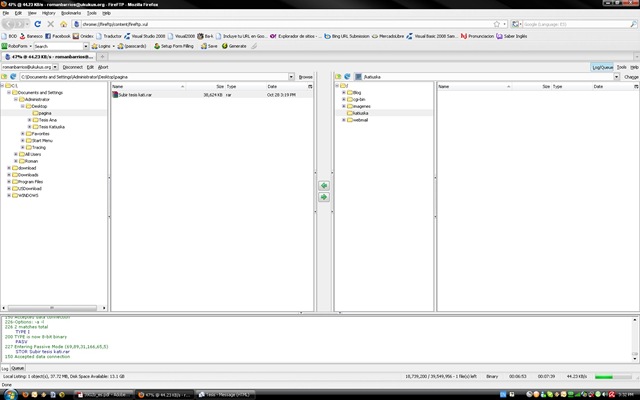Viewport: 640px width, 400px height.
Task: Click the local pane up-directory icon
Action: (4, 77)
